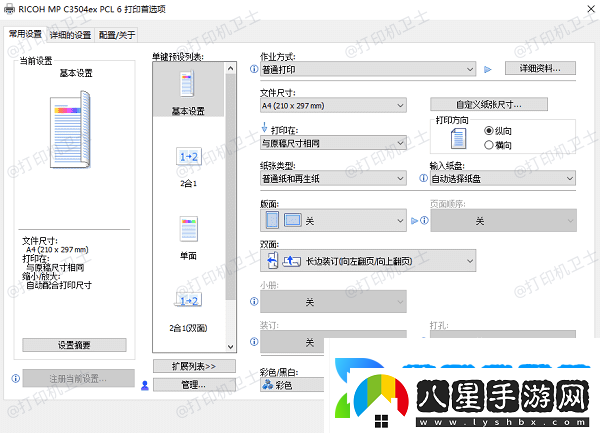This screenshot has height=433, width=600.
Task: Open the 输入纸盘 自动选择纸盘 dropdown
Action: 503,179
